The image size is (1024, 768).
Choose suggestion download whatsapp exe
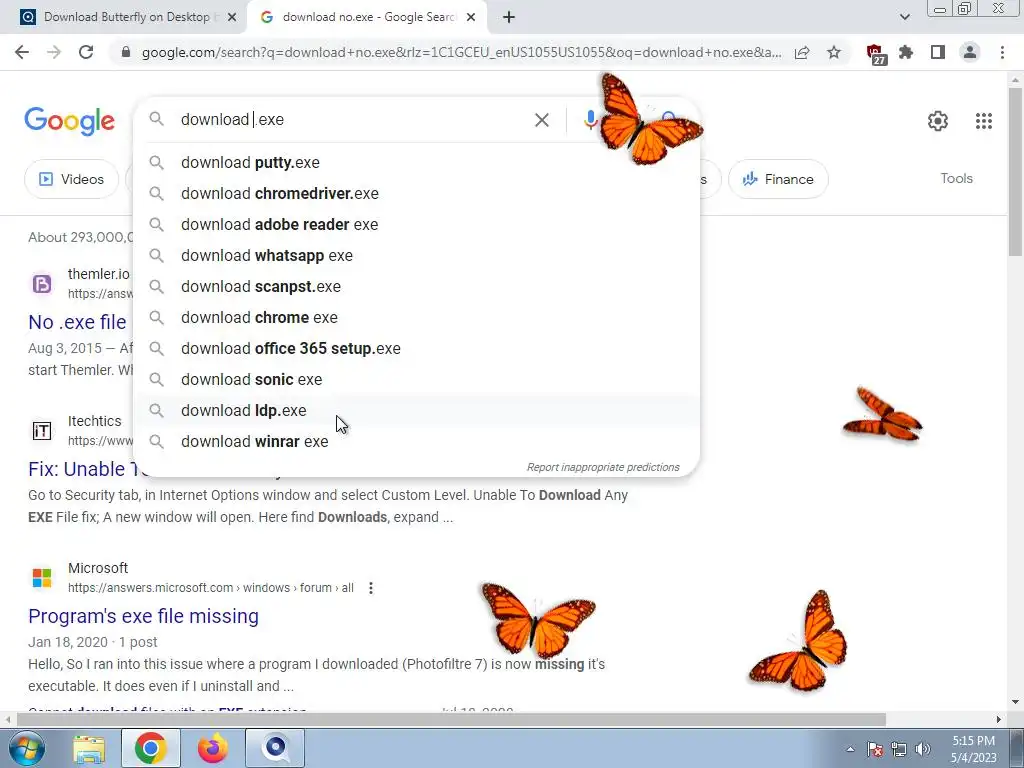(416, 255)
